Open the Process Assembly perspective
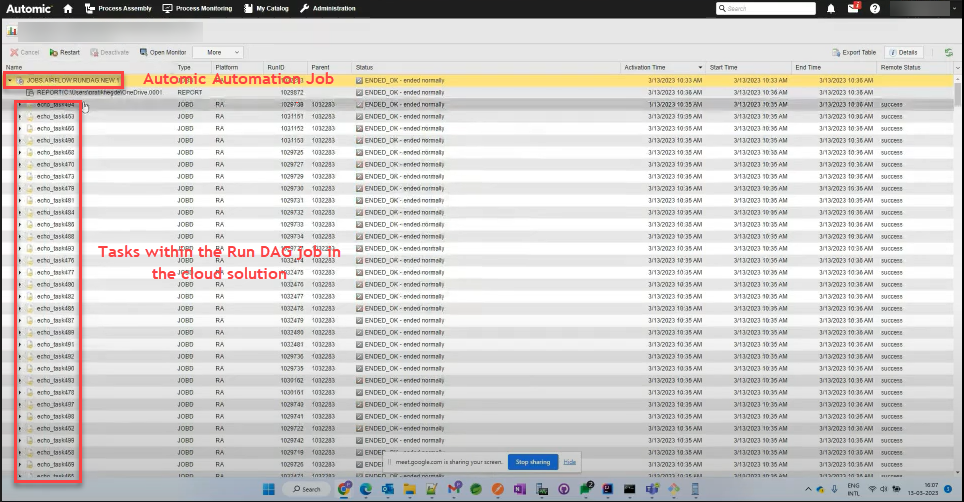This screenshot has width=964, height=502. (x=118, y=9)
